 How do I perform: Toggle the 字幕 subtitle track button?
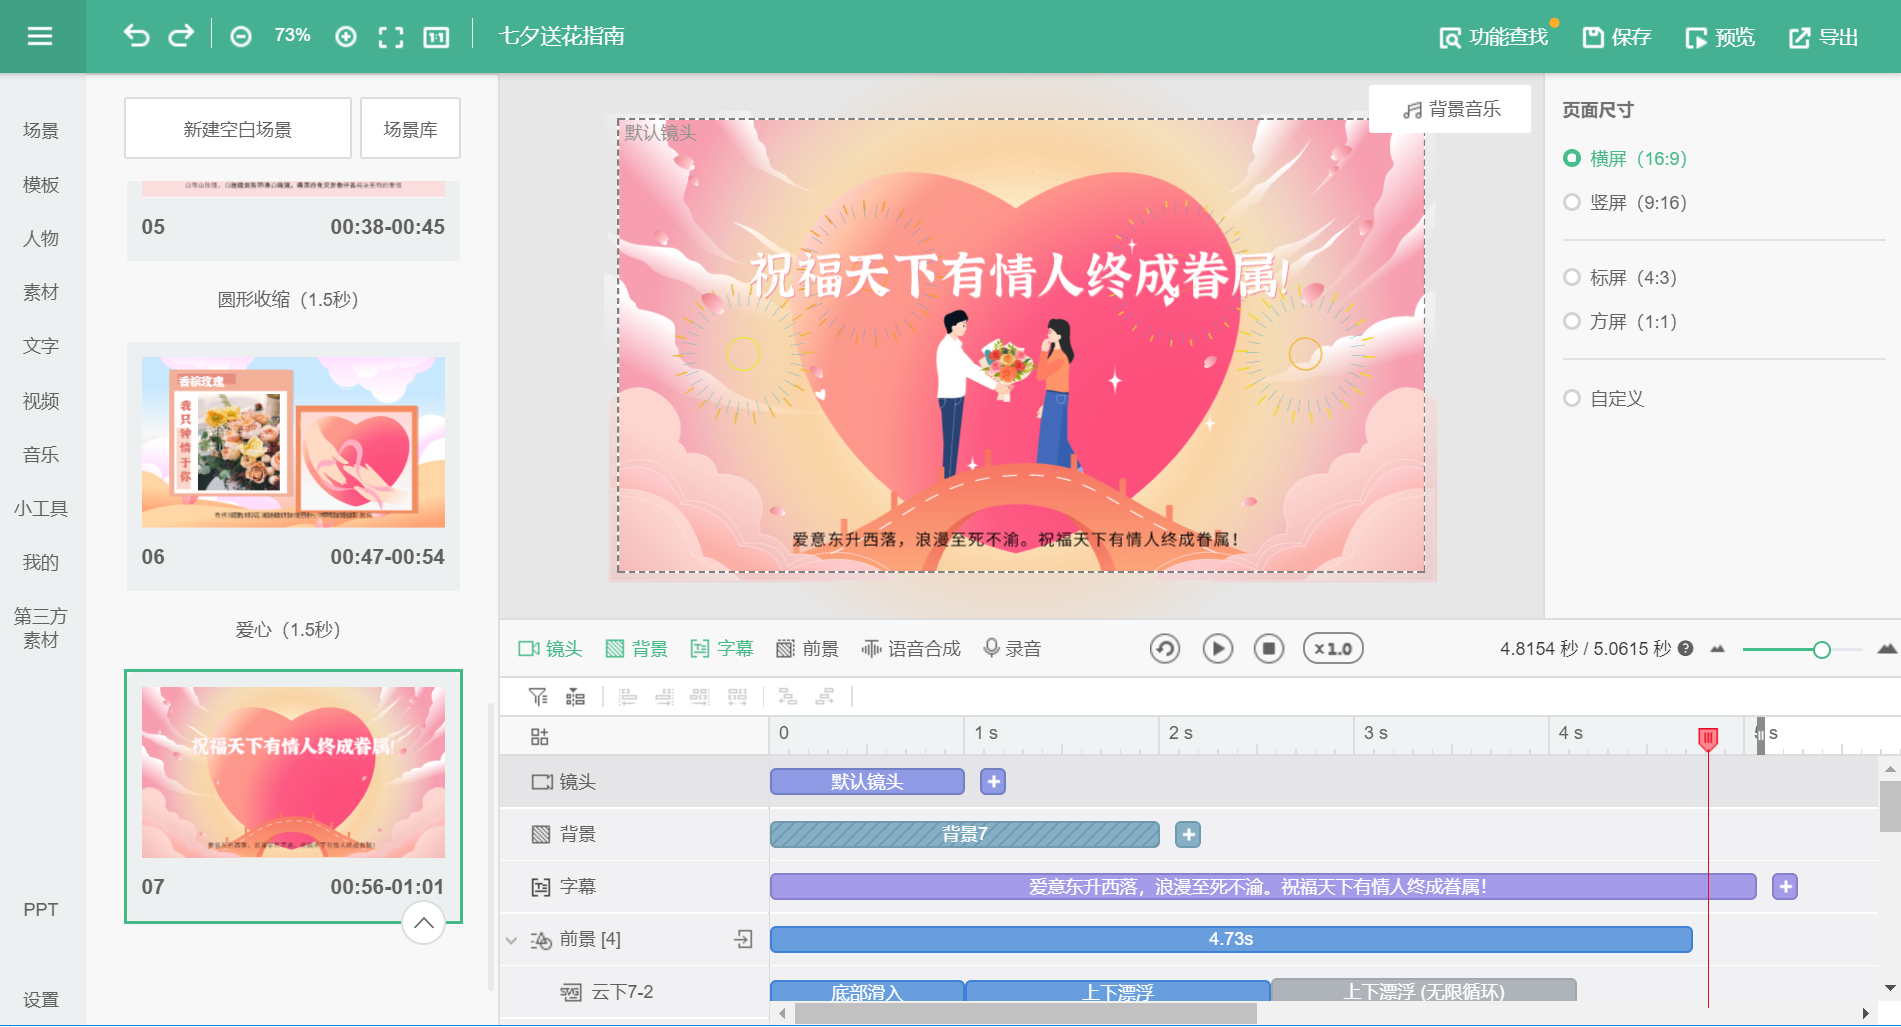[x=722, y=648]
